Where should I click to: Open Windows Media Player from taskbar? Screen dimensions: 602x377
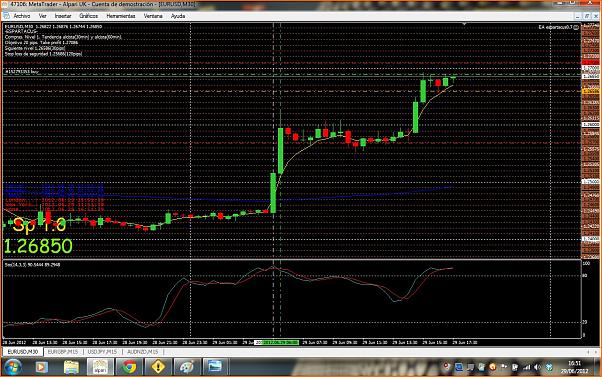[x=41, y=367]
